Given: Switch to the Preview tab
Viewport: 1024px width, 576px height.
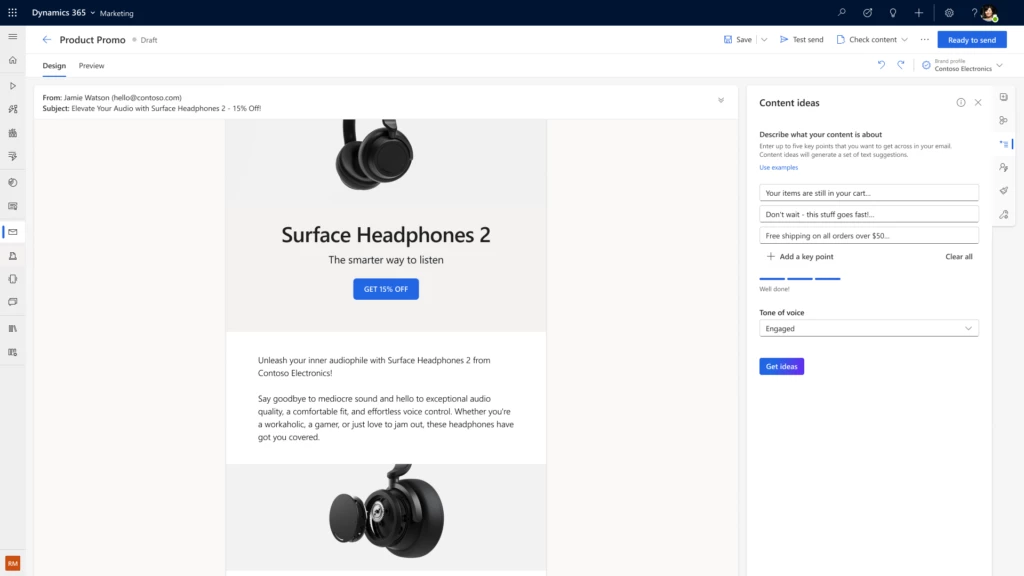Looking at the screenshot, I should [91, 66].
